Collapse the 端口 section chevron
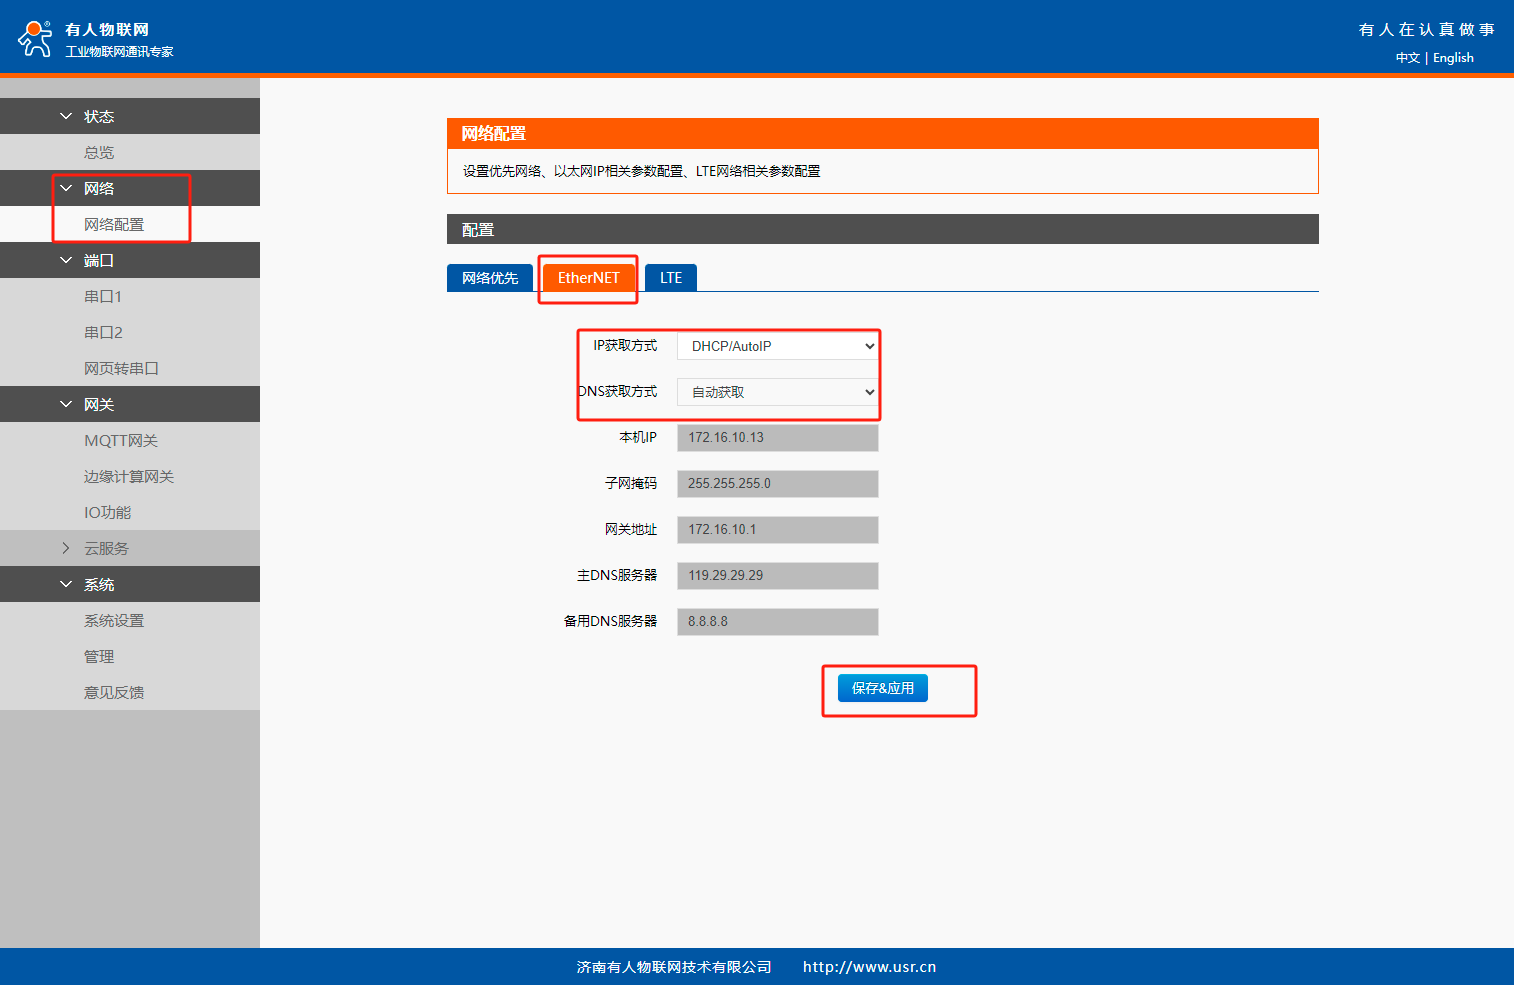Image resolution: width=1514 pixels, height=985 pixels. click(66, 260)
